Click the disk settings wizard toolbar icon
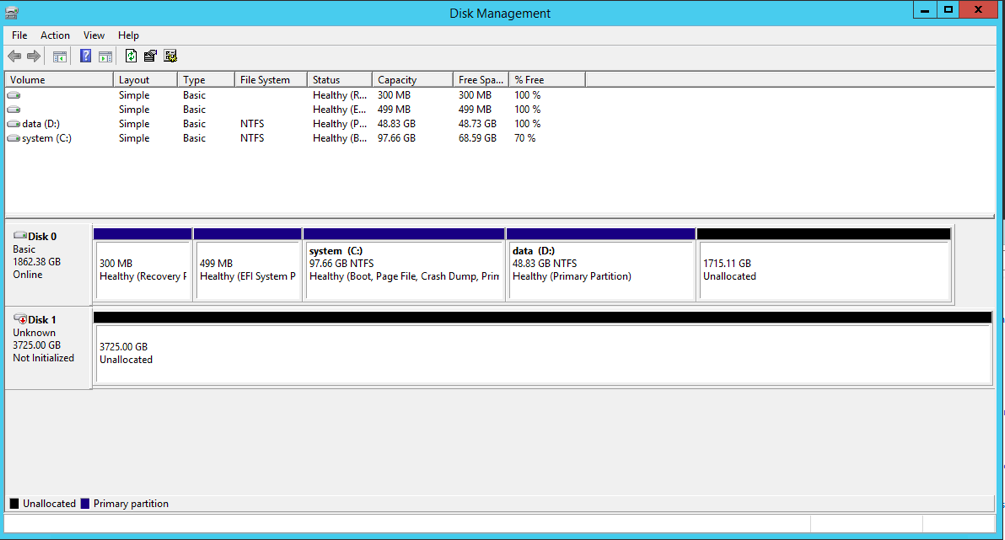Screen dimensions: 1005x540 pos(170,57)
